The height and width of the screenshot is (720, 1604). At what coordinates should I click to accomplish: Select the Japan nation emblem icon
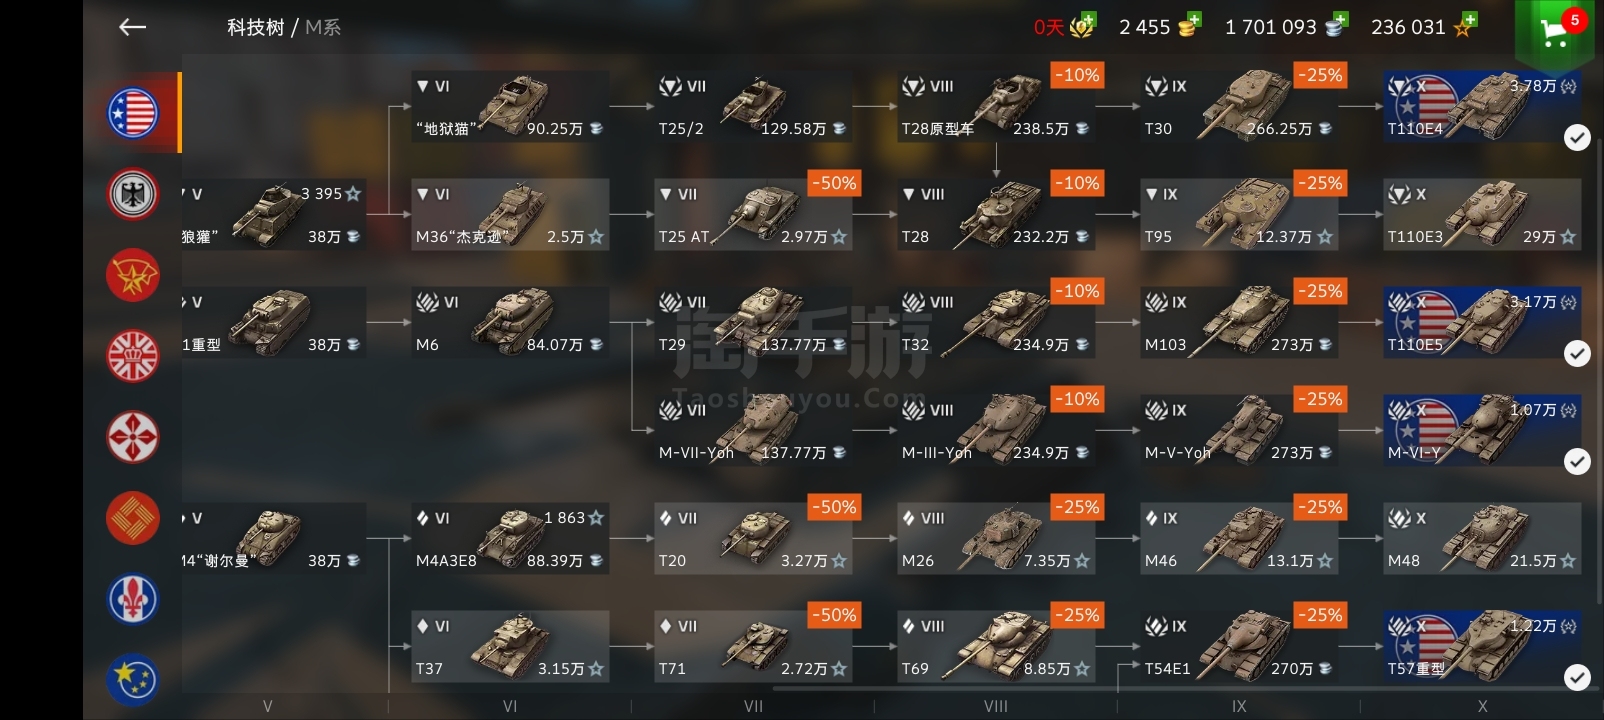(133, 436)
